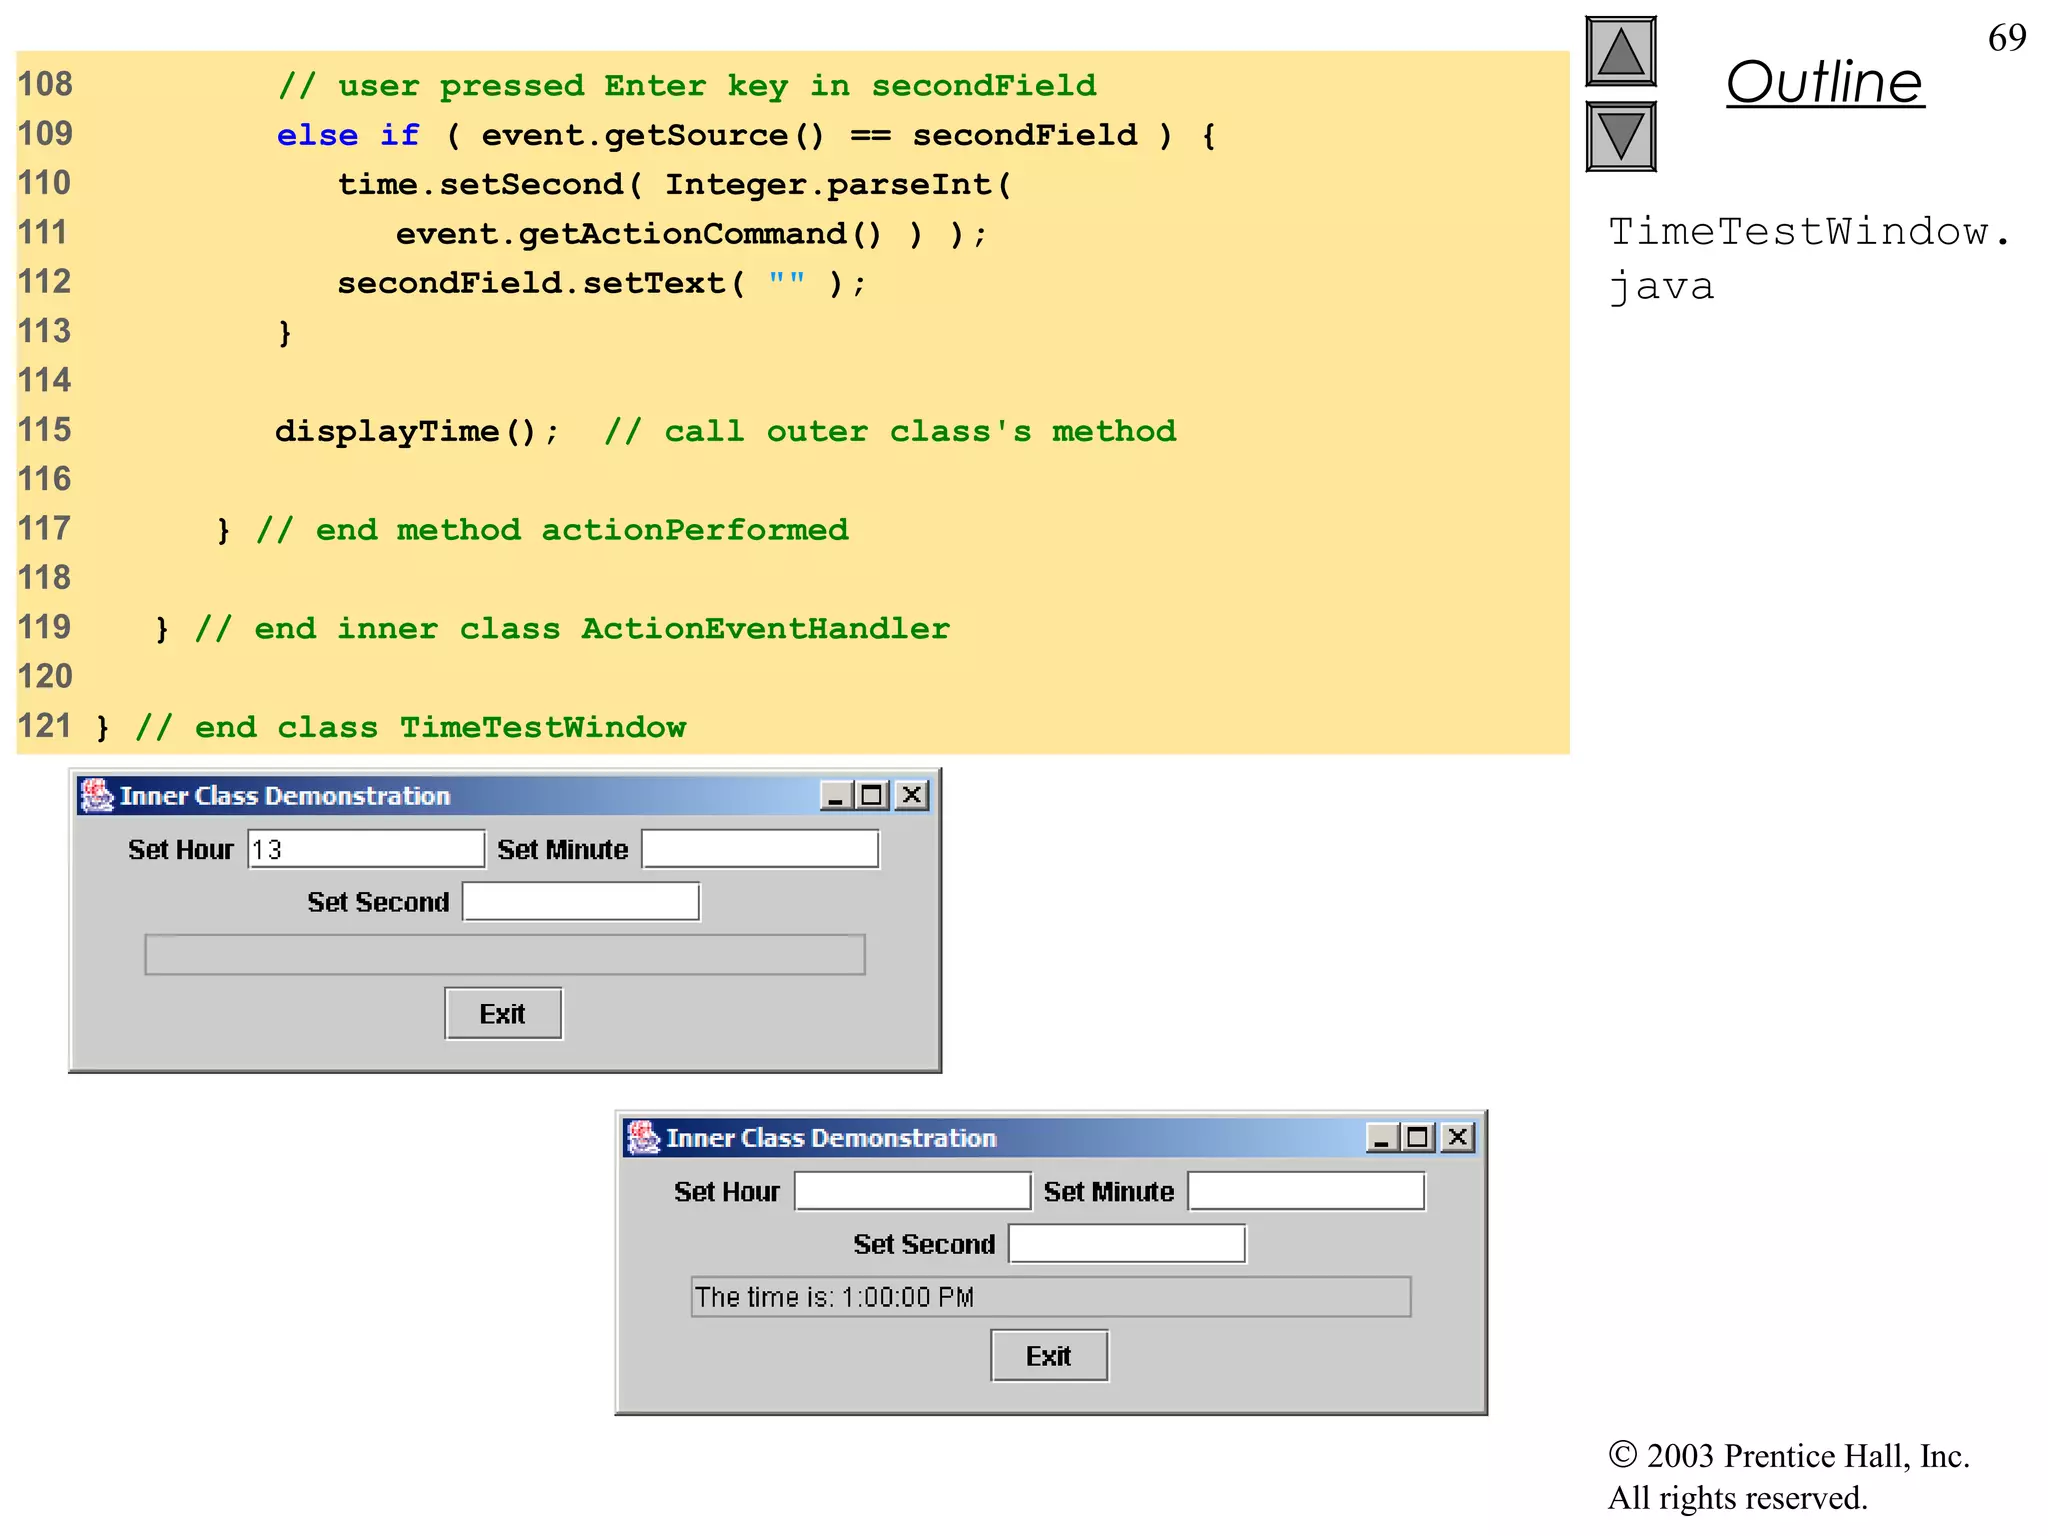
Task: Minimize the first Inner Class Demonstration window
Action: pos(836,795)
